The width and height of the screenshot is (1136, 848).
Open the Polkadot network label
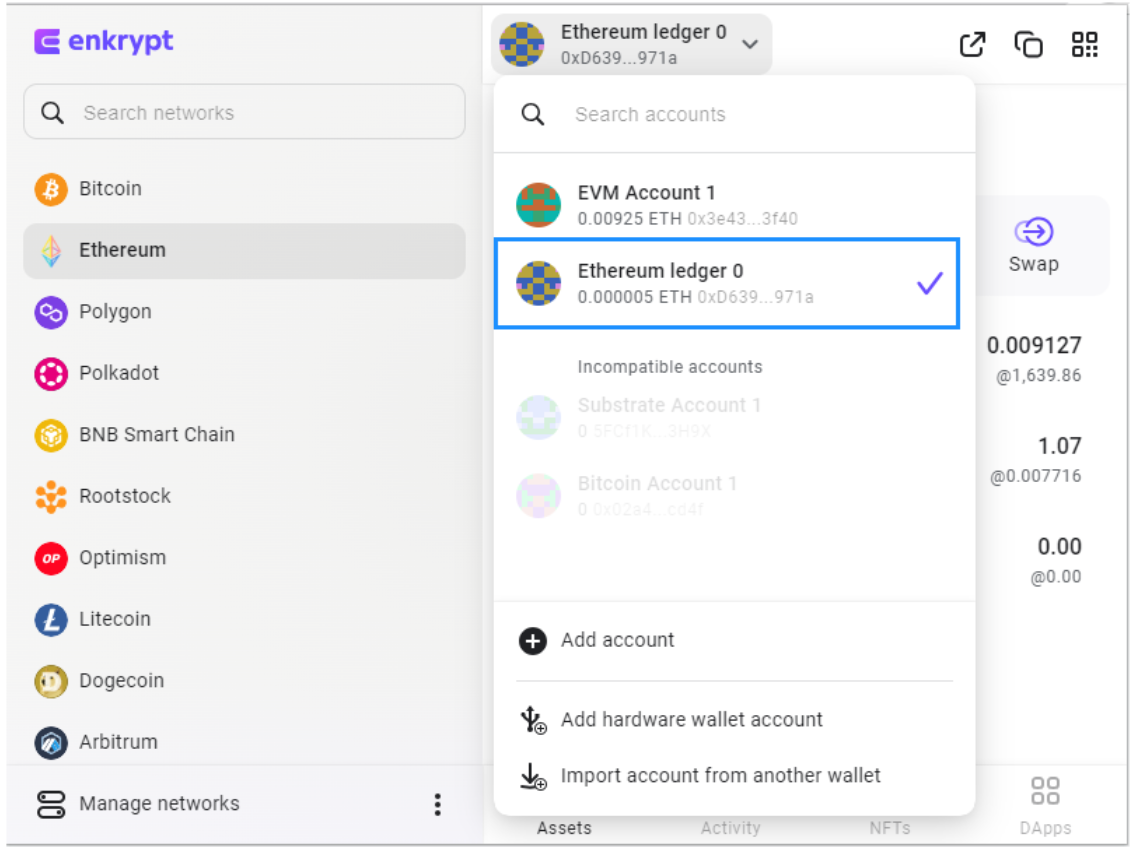pos(119,374)
